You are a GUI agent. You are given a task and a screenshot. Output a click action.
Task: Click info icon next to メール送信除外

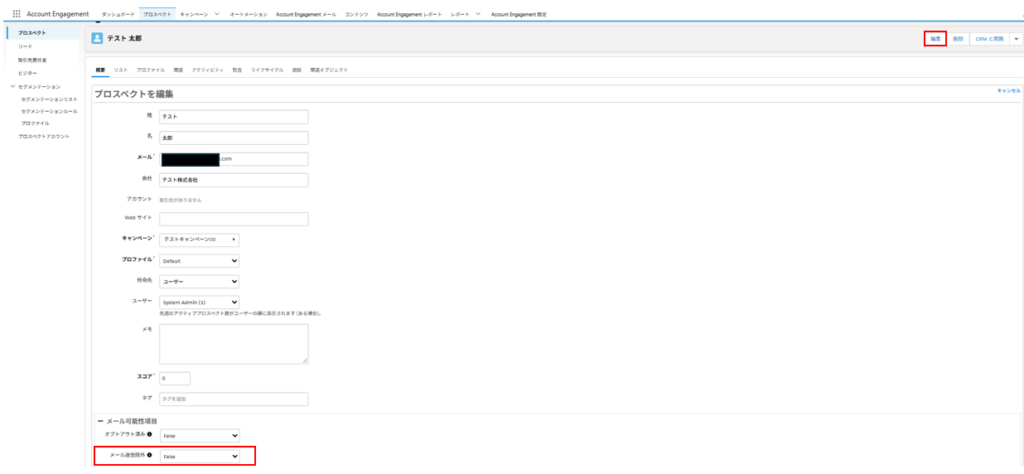[x=150, y=455]
